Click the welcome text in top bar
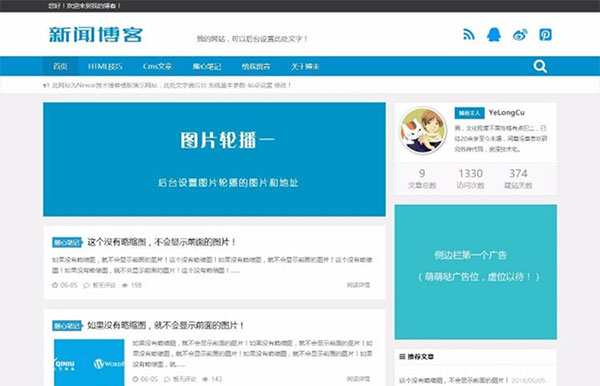 click(85, 6)
